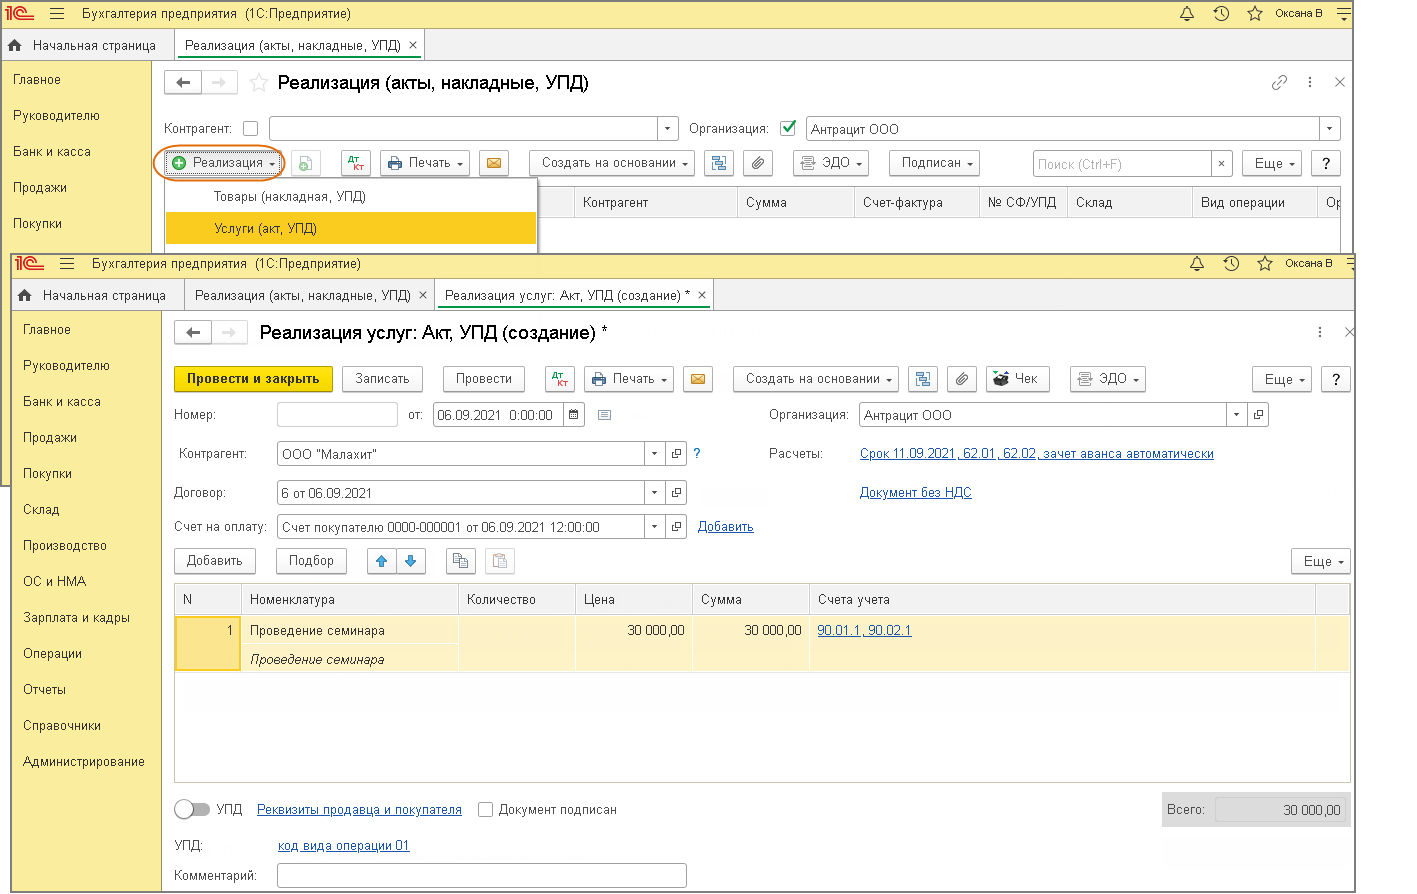Move row up with blue arrow
The width and height of the screenshot is (1417, 894).
click(382, 561)
